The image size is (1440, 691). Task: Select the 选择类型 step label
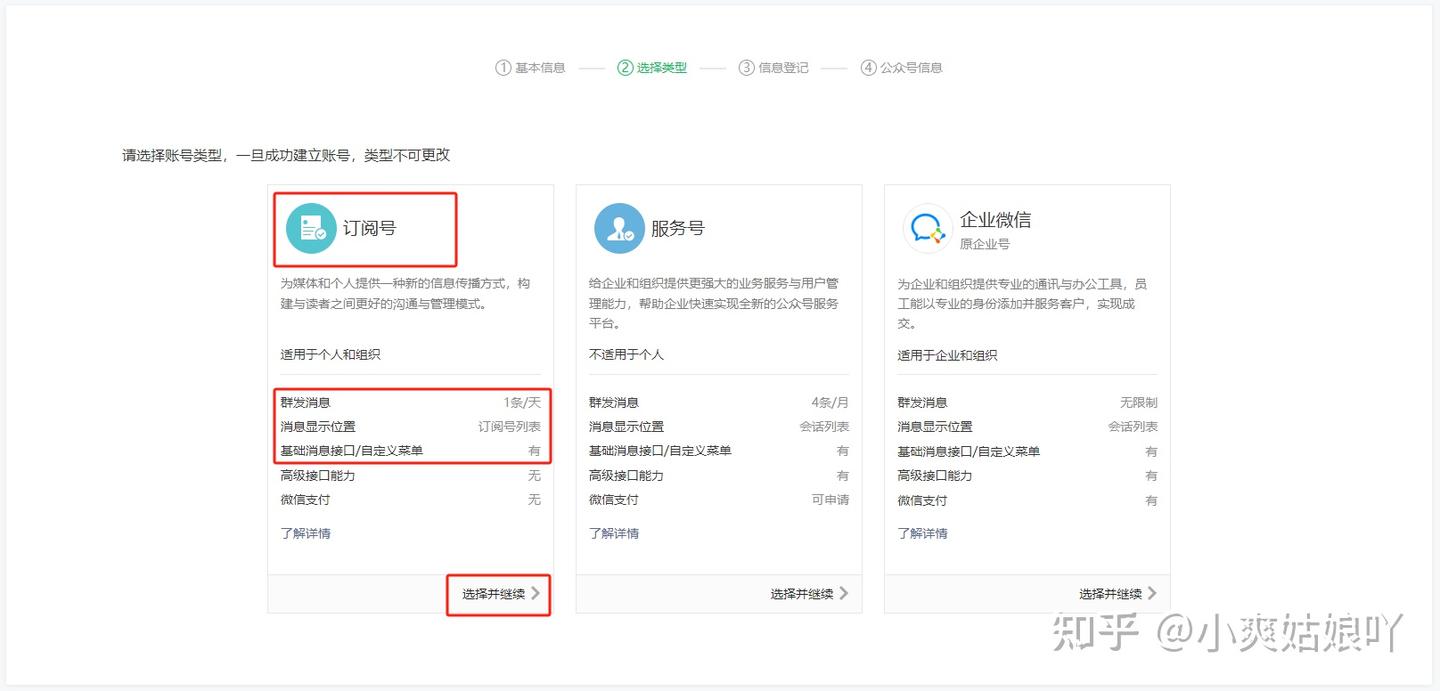[662, 68]
